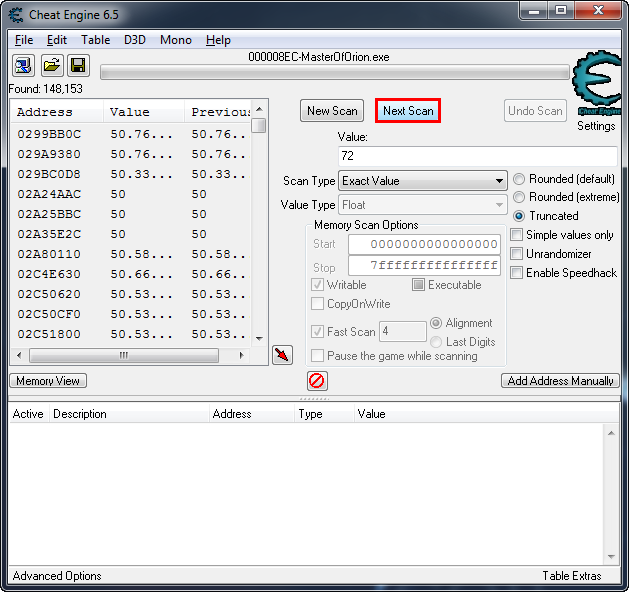Click results list scroll right arrow
The image size is (629, 592).
coord(241,355)
